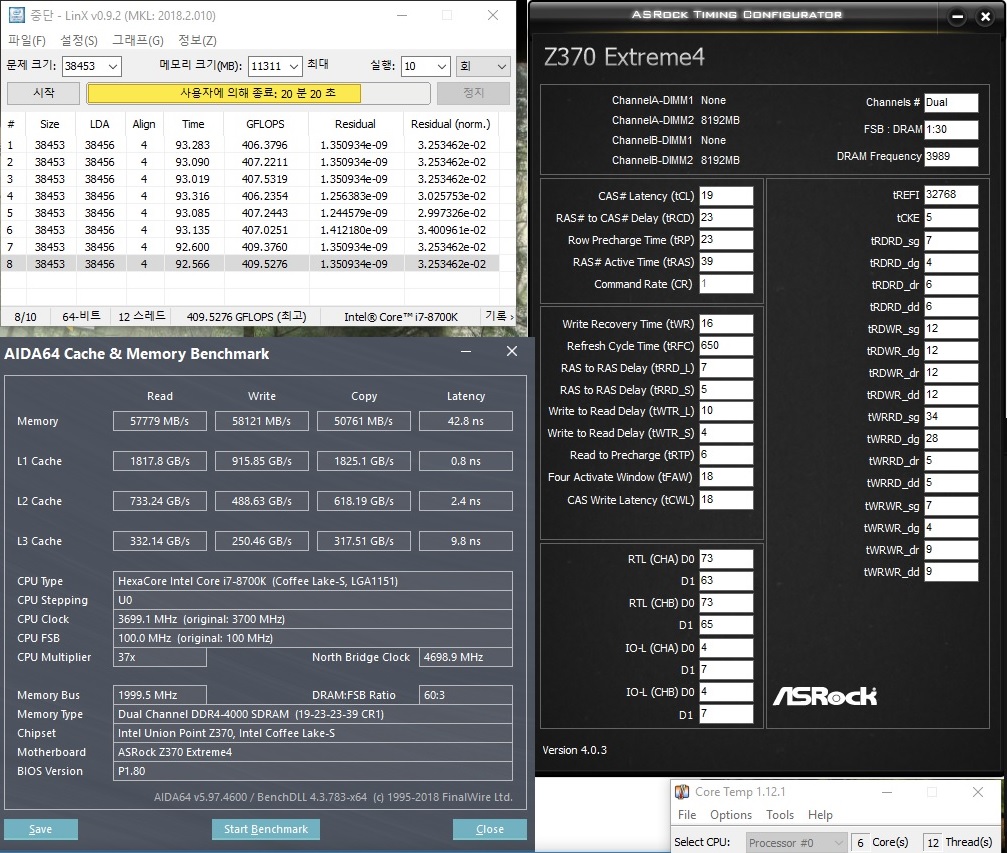Select LinX result row 1 with 406.3796 GFLOPS
This screenshot has height=853, width=1007.
tap(249, 145)
